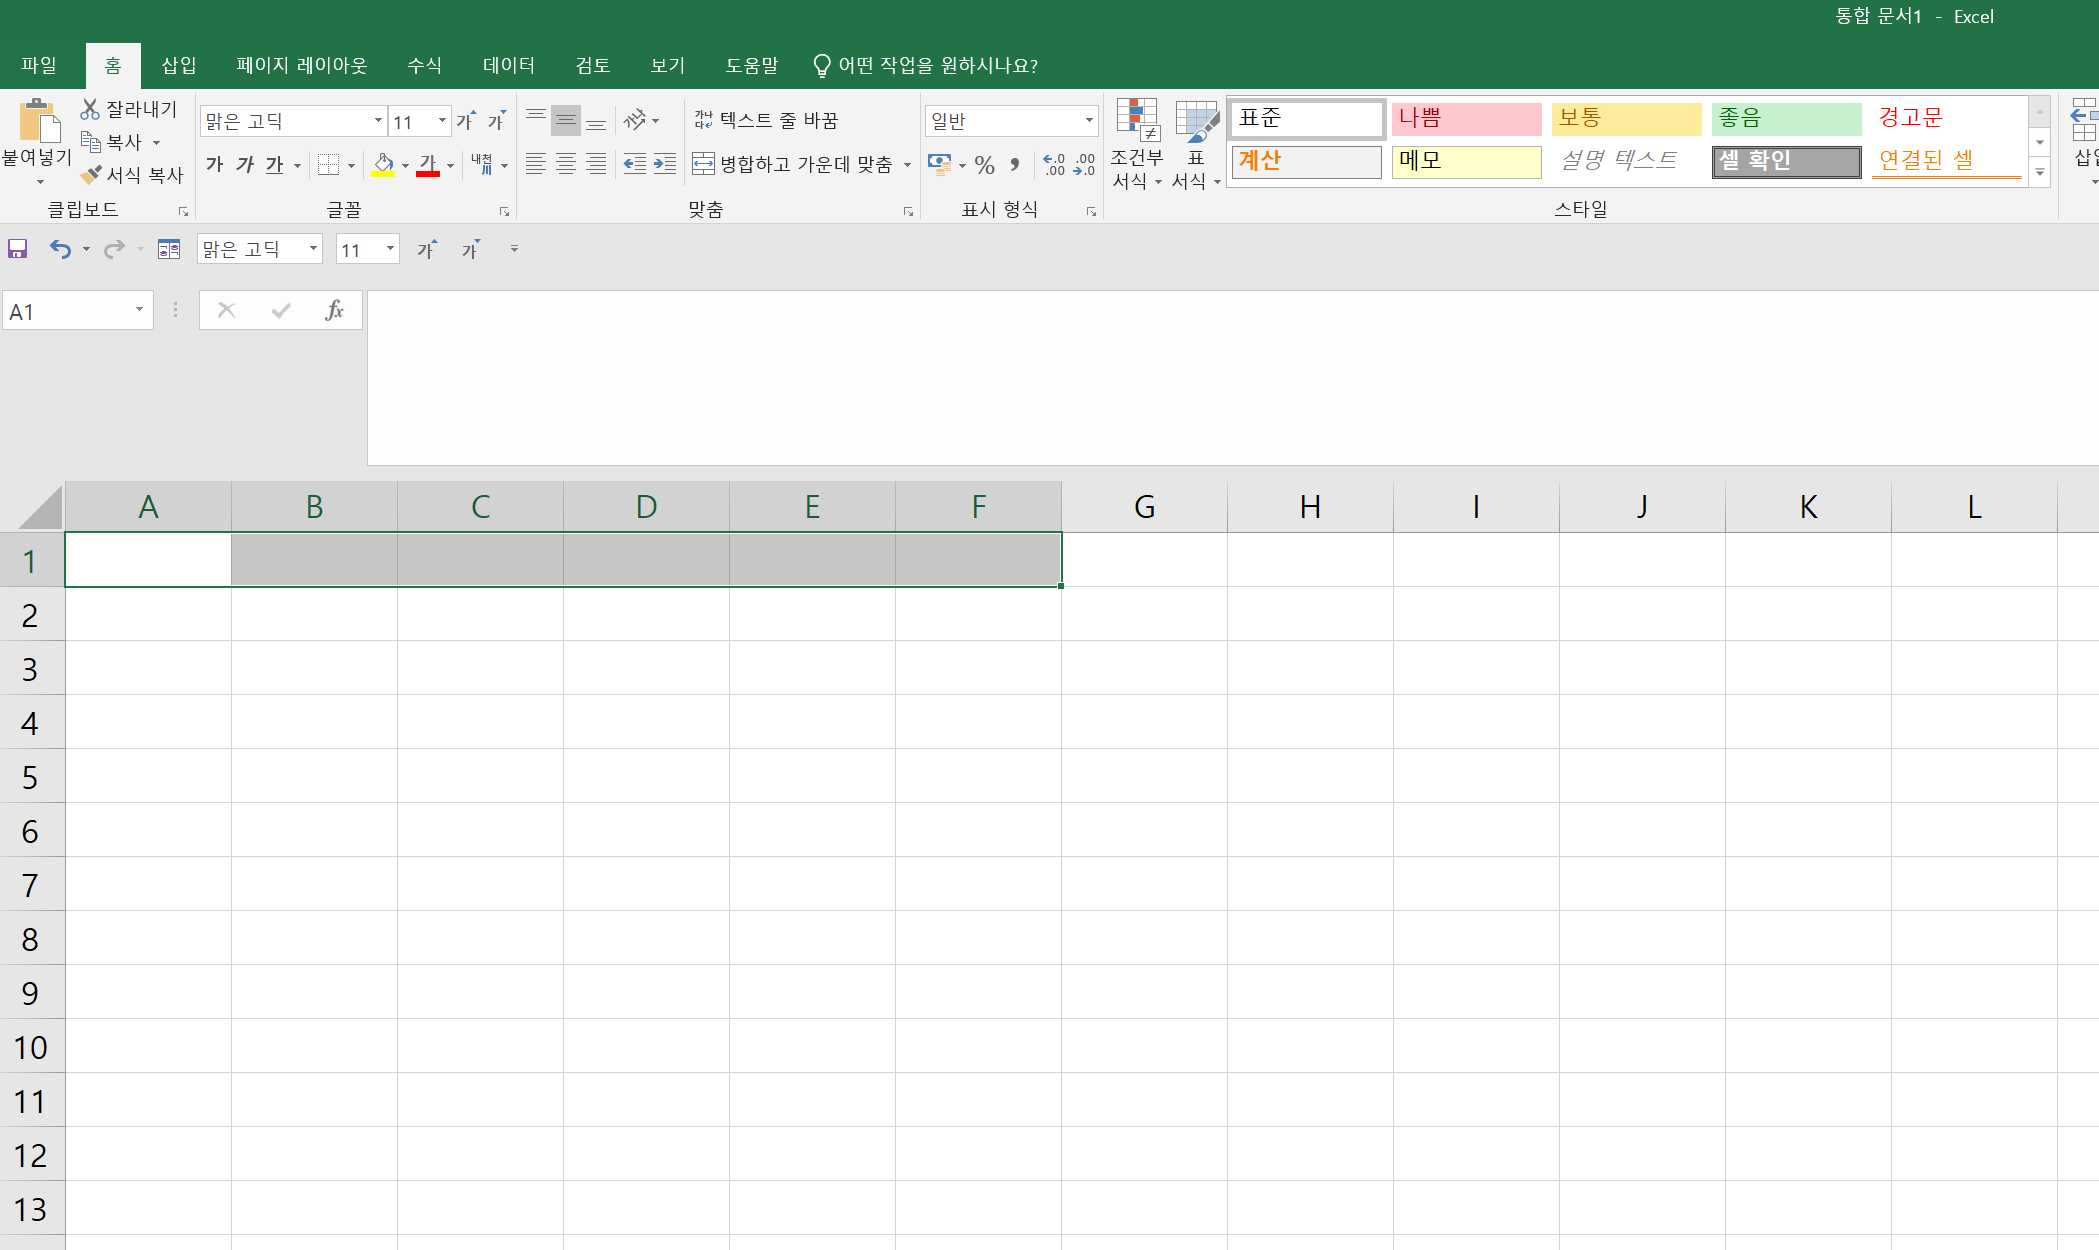Open the ribbon font name dropdown
This screenshot has height=1250, width=2099.
click(378, 121)
